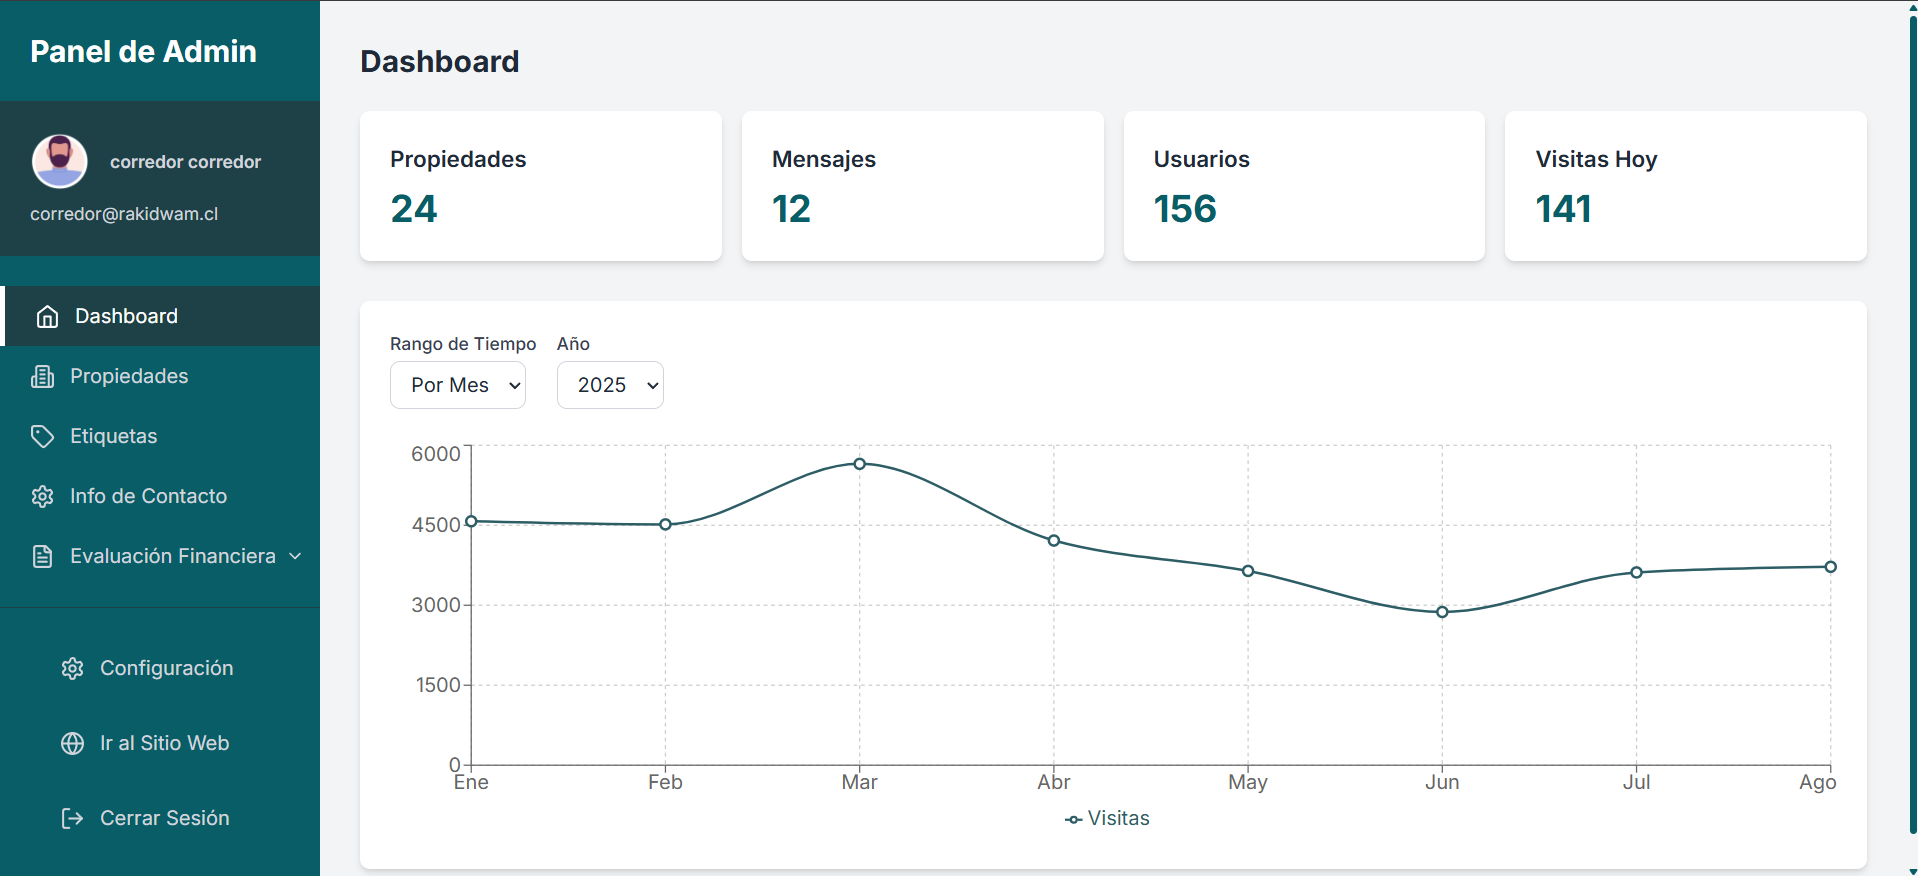Click the Evaluación Financiera document icon
Image resolution: width=1918 pixels, height=876 pixels.
click(x=42, y=557)
